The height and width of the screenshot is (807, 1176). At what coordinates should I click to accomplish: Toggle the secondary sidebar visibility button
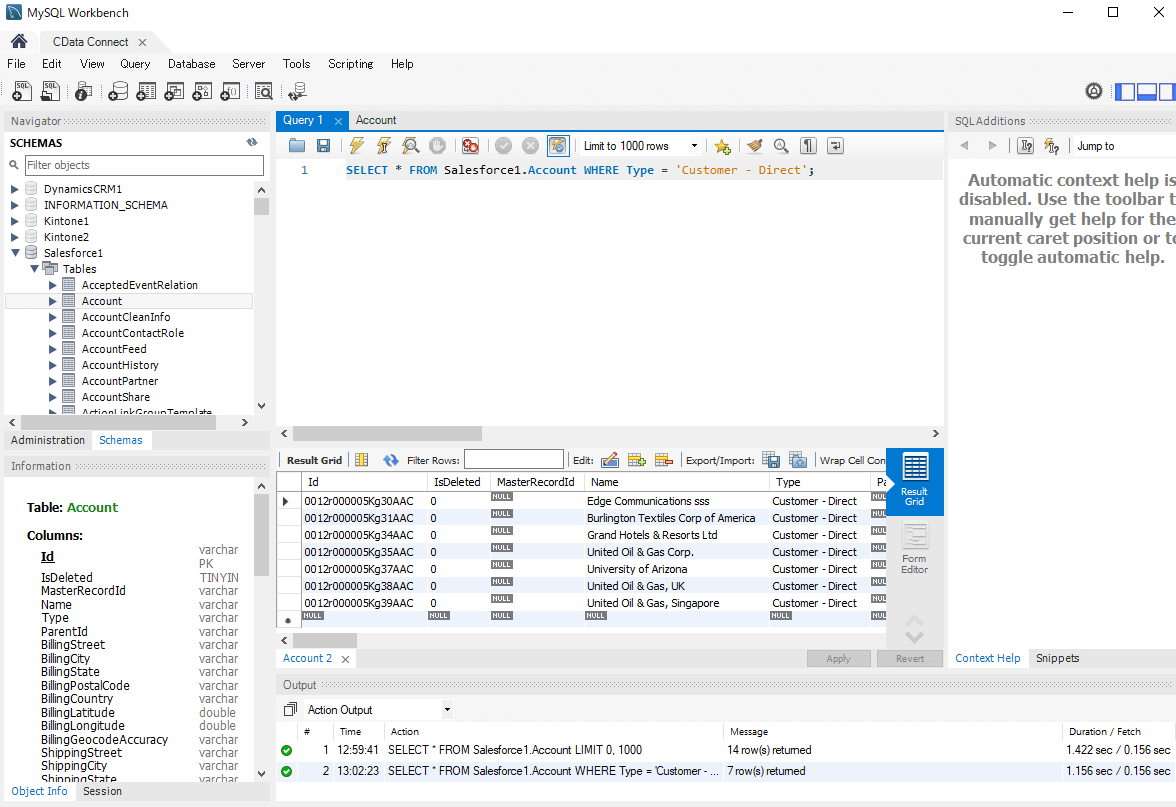click(x=1169, y=92)
